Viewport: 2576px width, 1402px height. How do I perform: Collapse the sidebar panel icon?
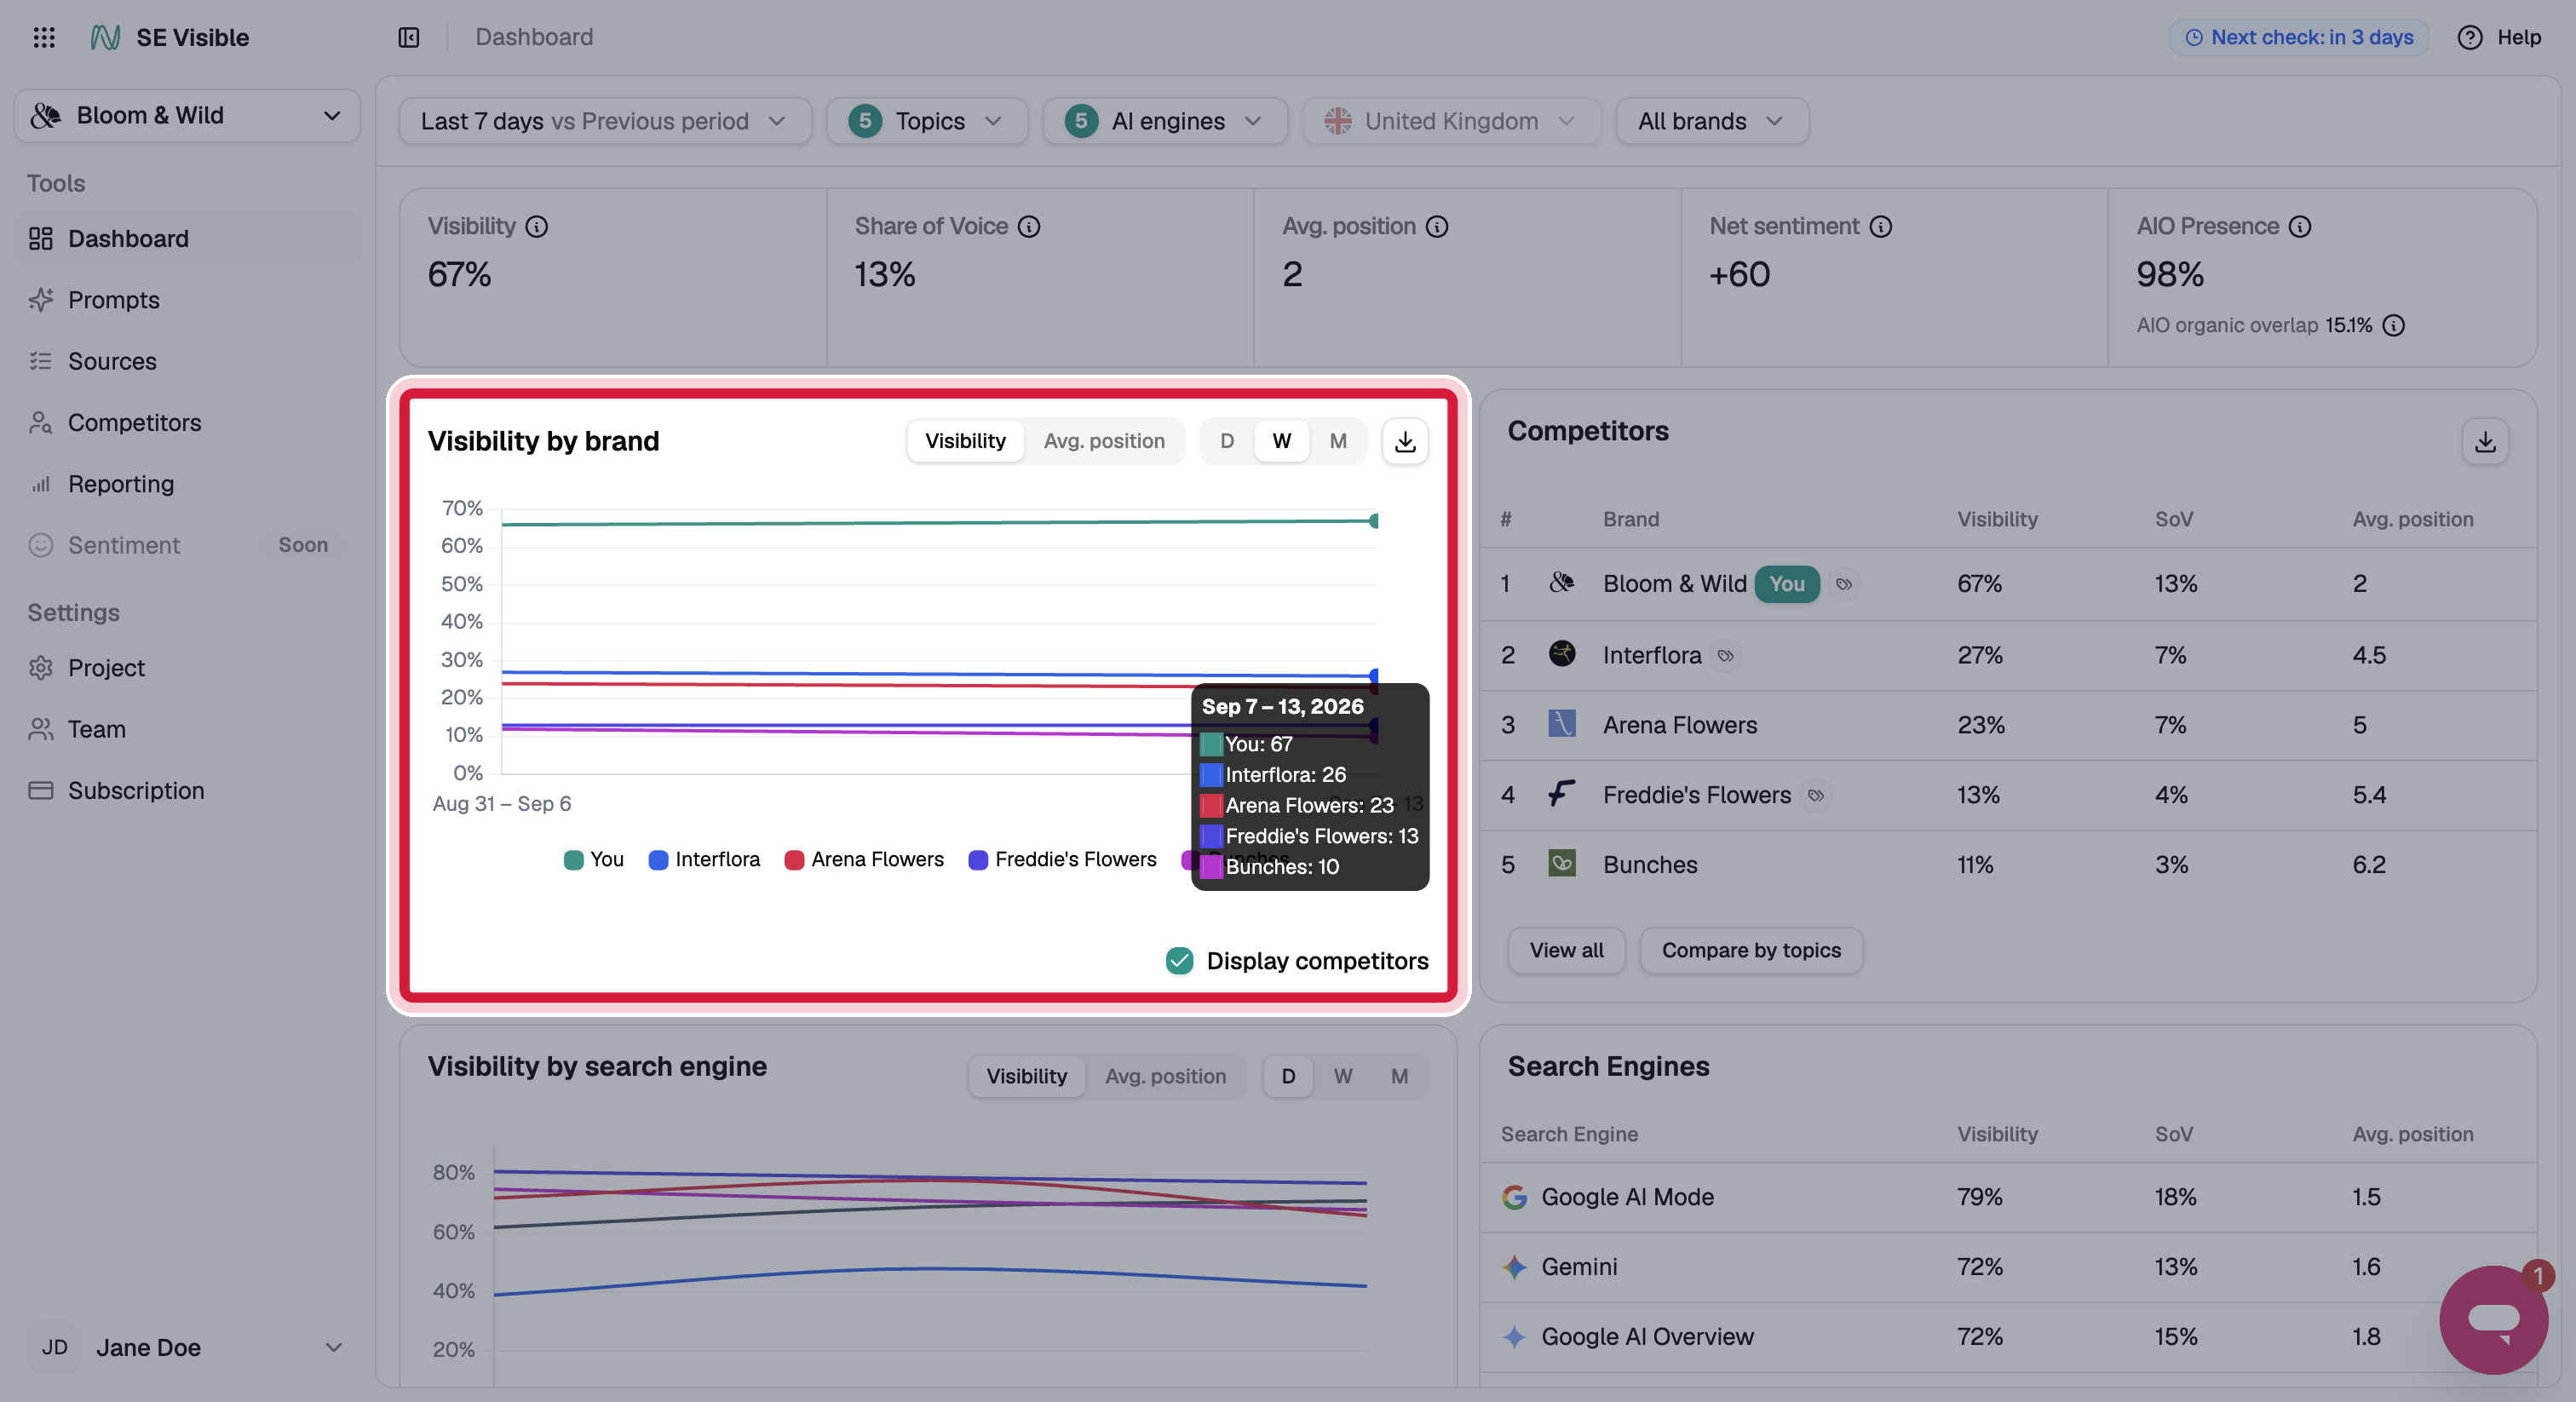[408, 37]
